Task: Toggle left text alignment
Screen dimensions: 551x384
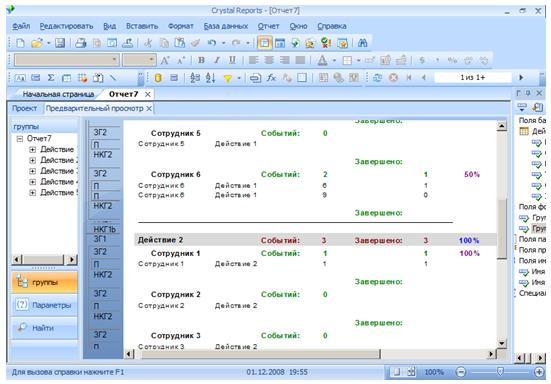Action: [253, 60]
